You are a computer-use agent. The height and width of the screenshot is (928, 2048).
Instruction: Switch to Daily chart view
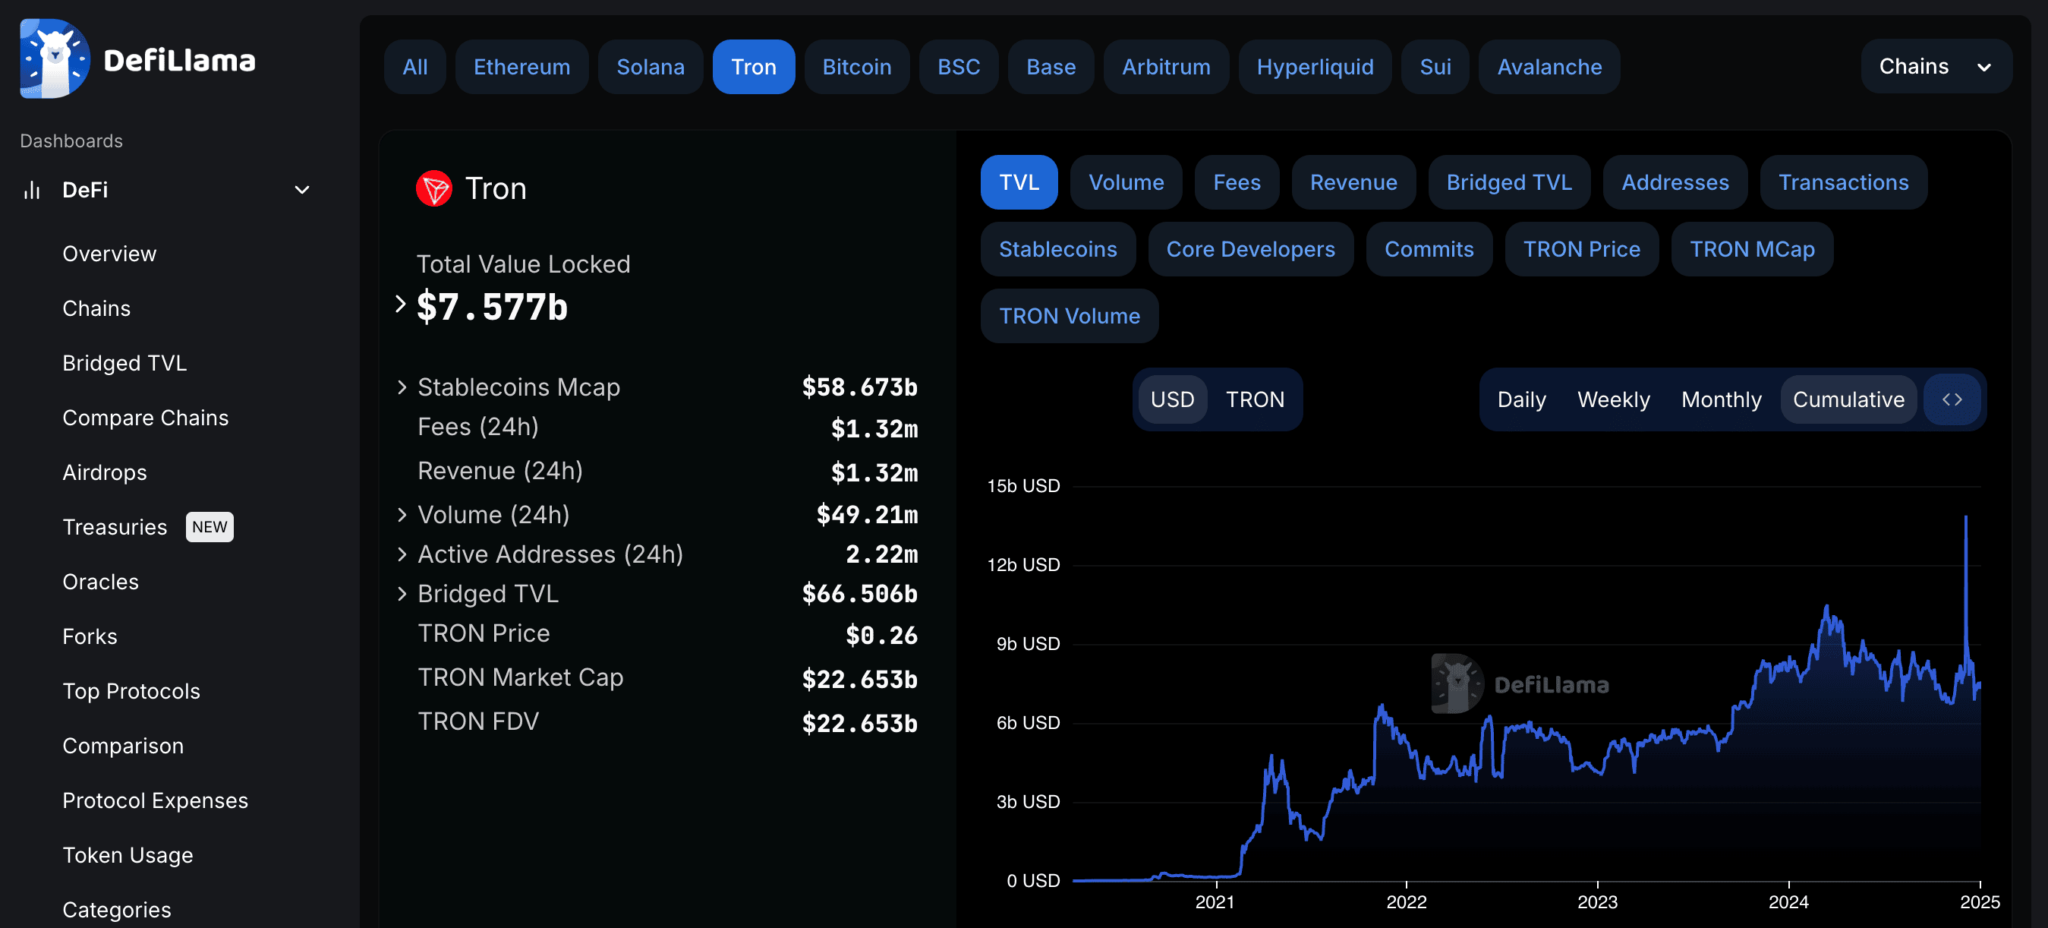(1521, 399)
